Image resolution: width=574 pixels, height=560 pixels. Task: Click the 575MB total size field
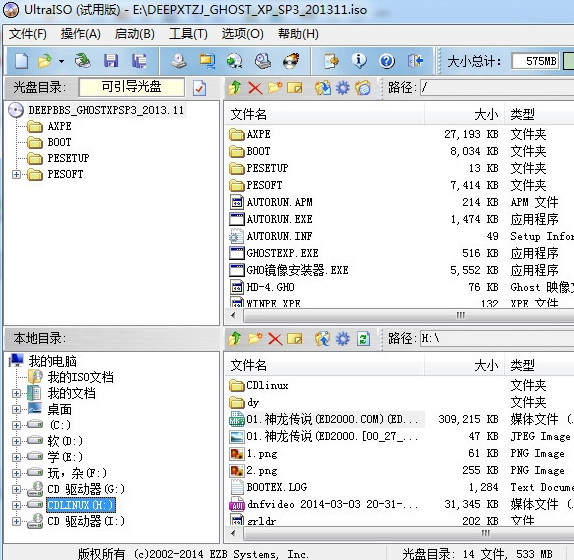point(535,61)
